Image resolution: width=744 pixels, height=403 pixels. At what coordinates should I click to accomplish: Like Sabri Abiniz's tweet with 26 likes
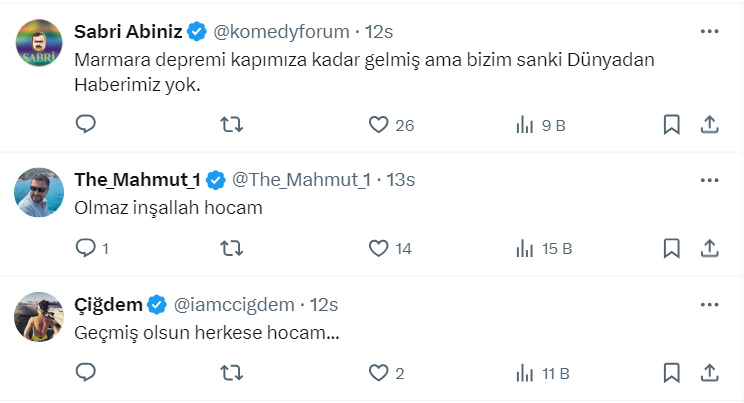[x=378, y=125]
